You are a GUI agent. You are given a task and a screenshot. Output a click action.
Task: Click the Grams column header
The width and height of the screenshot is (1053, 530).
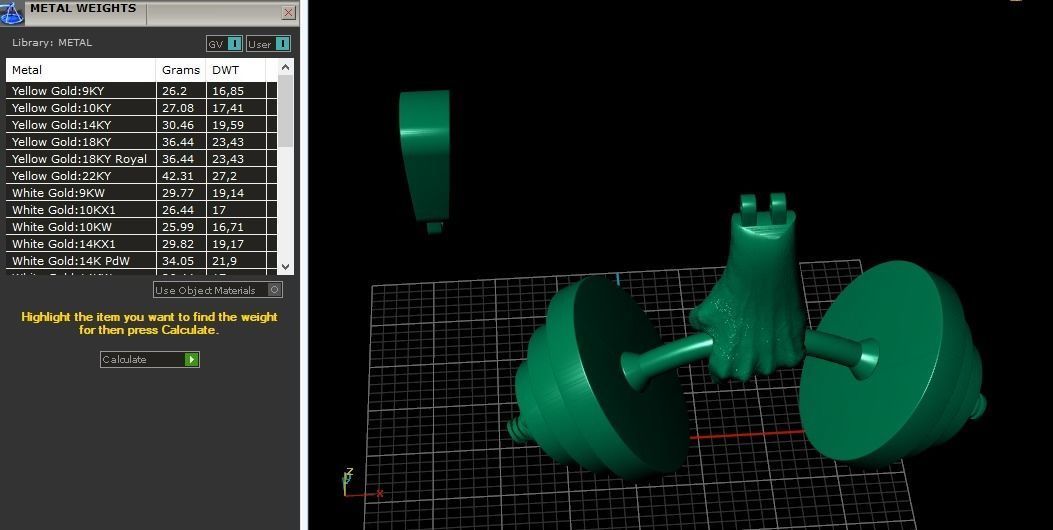pos(181,70)
